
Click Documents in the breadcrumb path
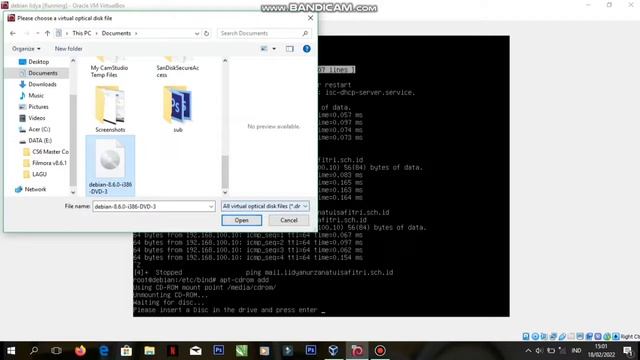116,33
